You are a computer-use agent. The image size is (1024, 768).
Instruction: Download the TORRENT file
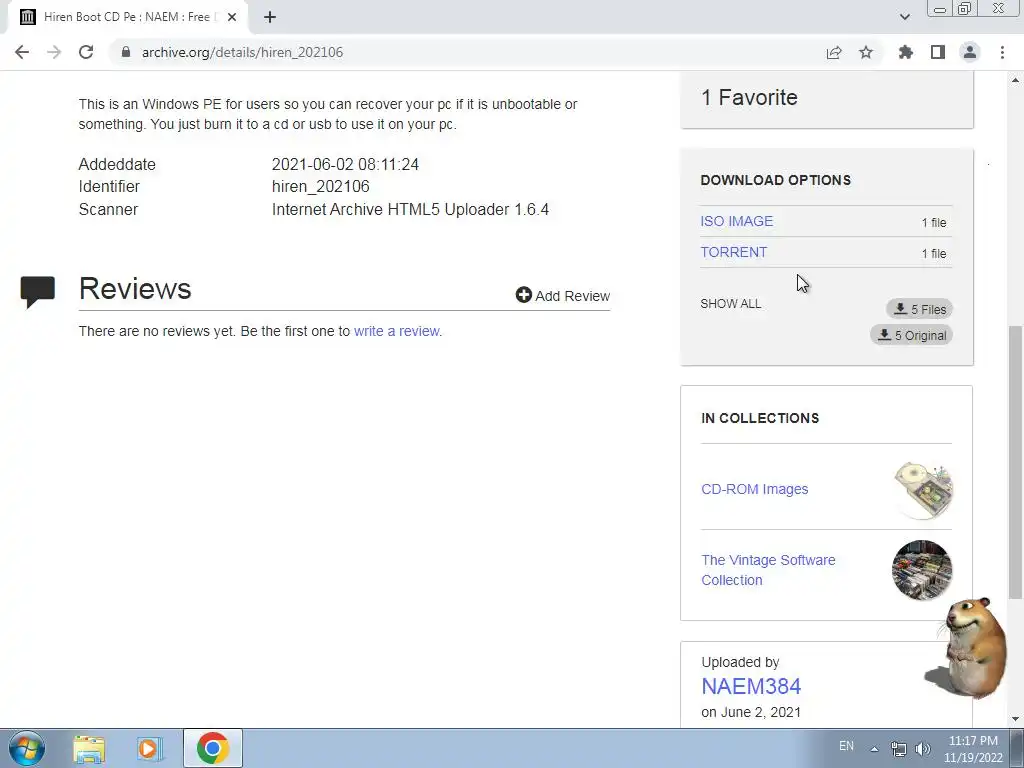(x=733, y=252)
